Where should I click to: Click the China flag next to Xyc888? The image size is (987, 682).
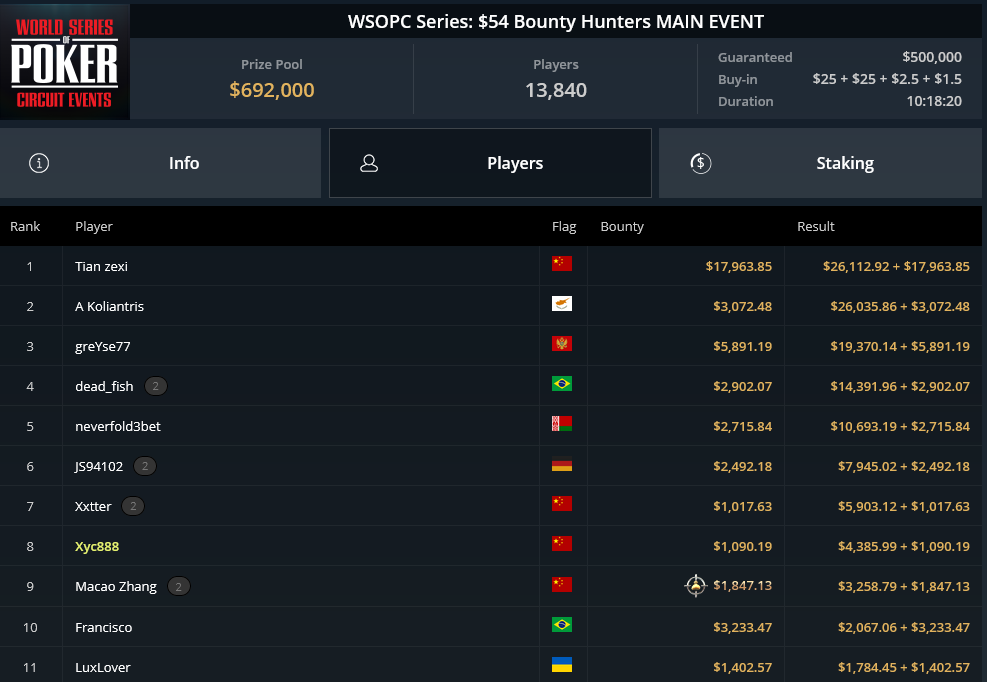[x=561, y=543]
